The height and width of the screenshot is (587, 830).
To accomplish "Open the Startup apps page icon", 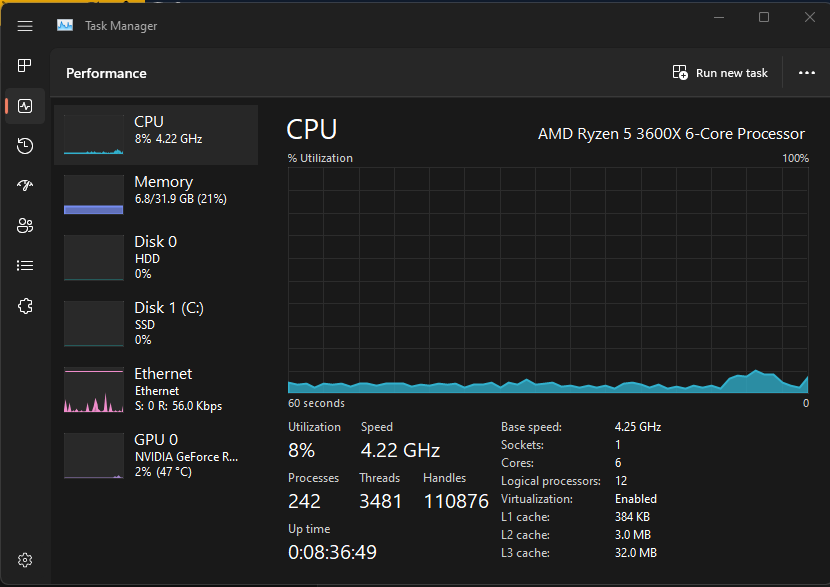I will (25, 186).
